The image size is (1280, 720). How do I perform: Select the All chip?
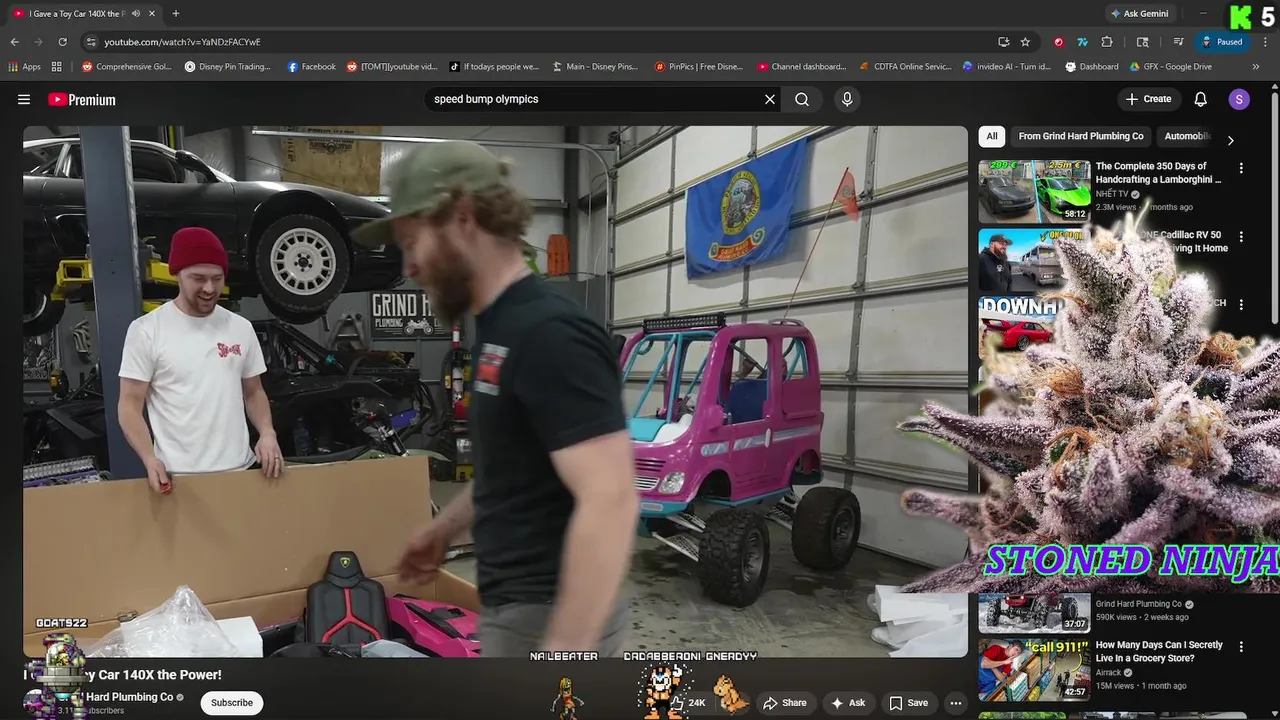coord(992,136)
